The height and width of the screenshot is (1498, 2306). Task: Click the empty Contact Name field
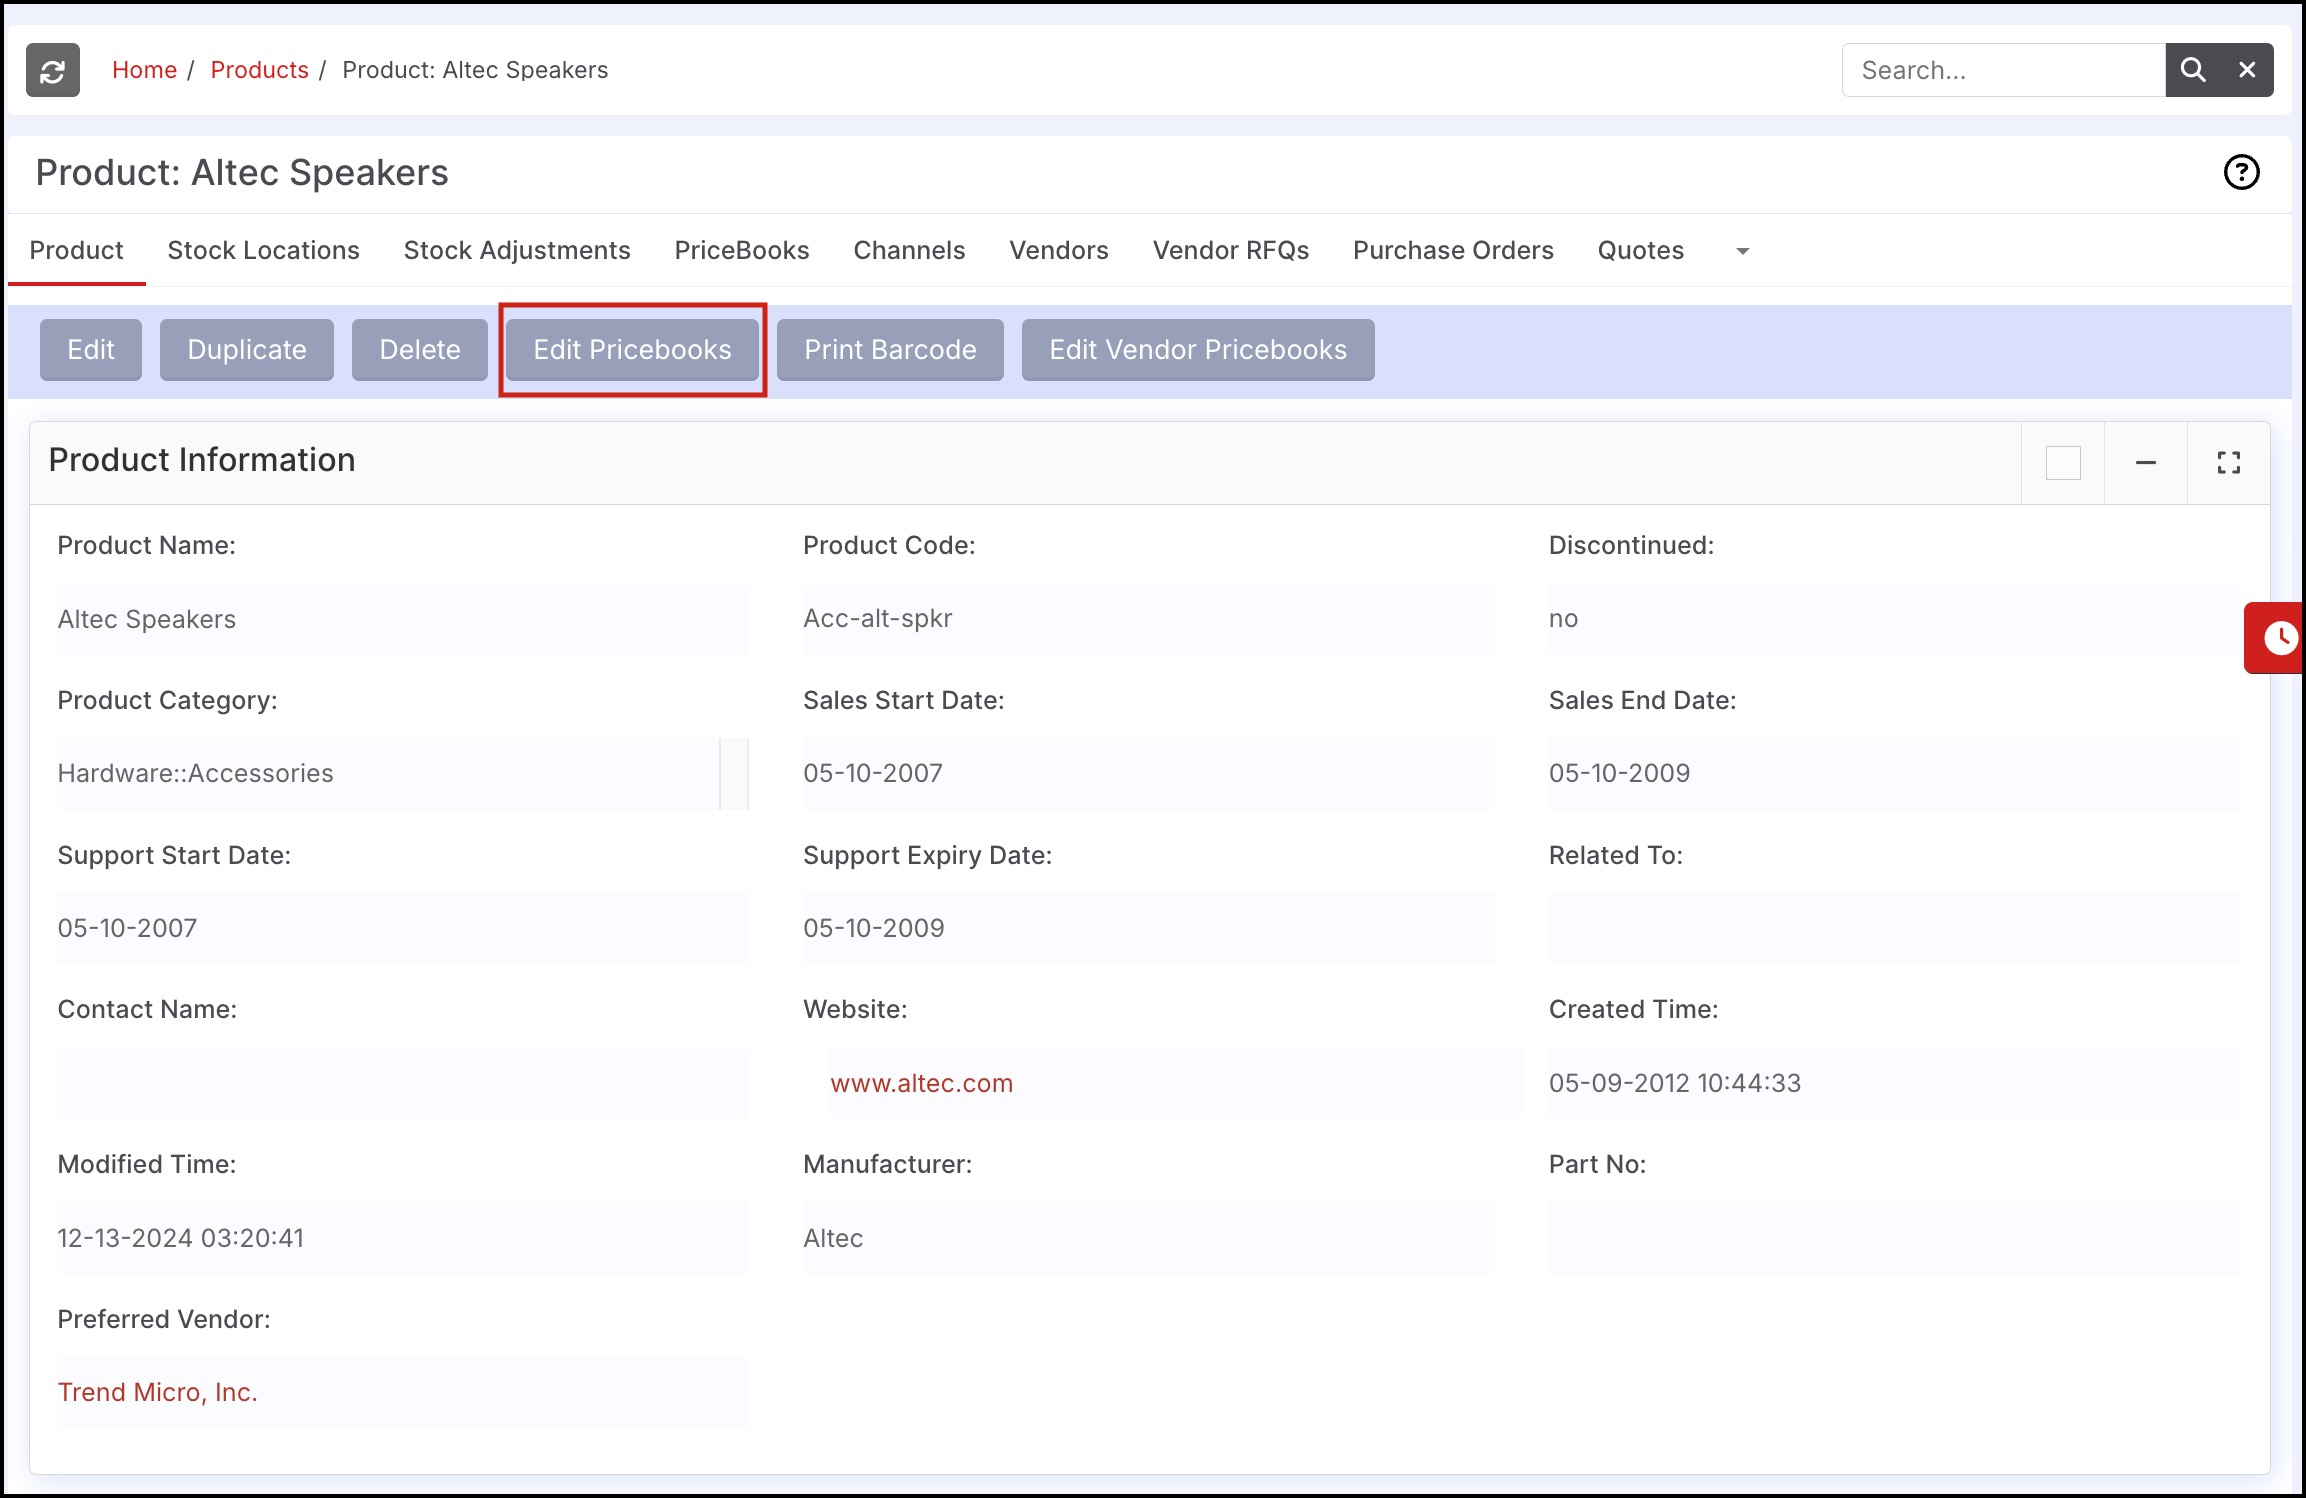coord(403,1083)
